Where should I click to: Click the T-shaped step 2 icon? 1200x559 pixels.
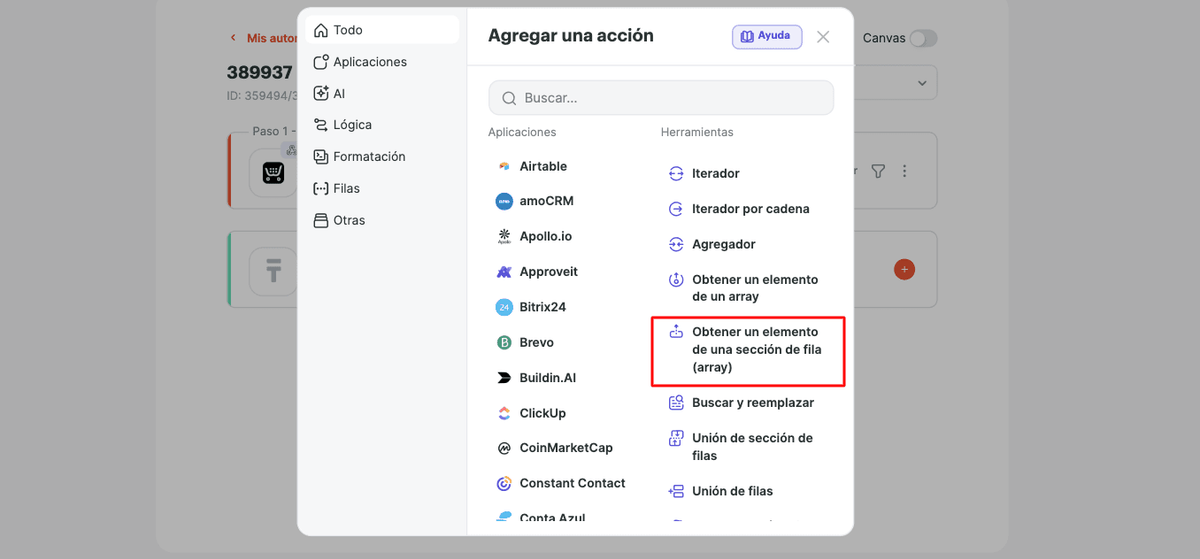click(x=273, y=271)
